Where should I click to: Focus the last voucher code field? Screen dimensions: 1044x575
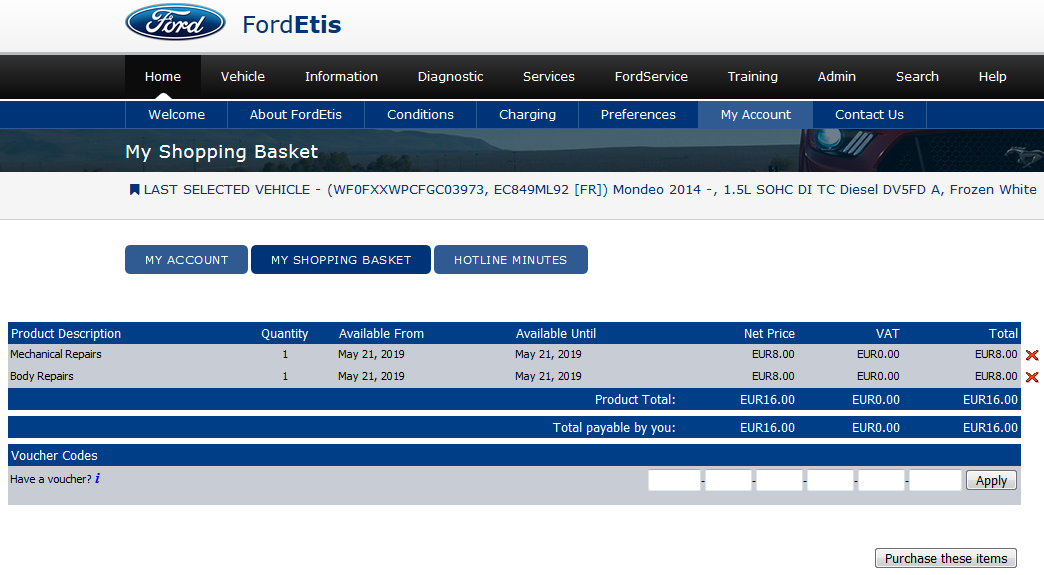[935, 481]
